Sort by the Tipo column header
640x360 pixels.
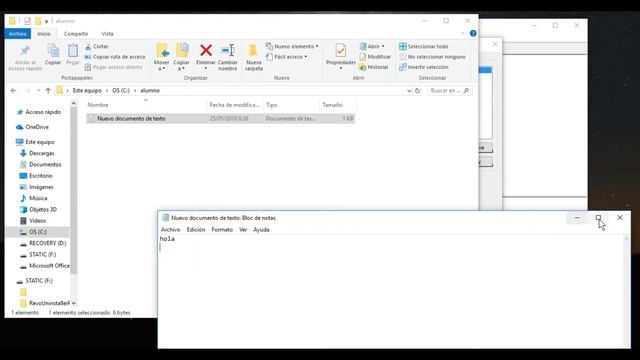click(x=291, y=105)
